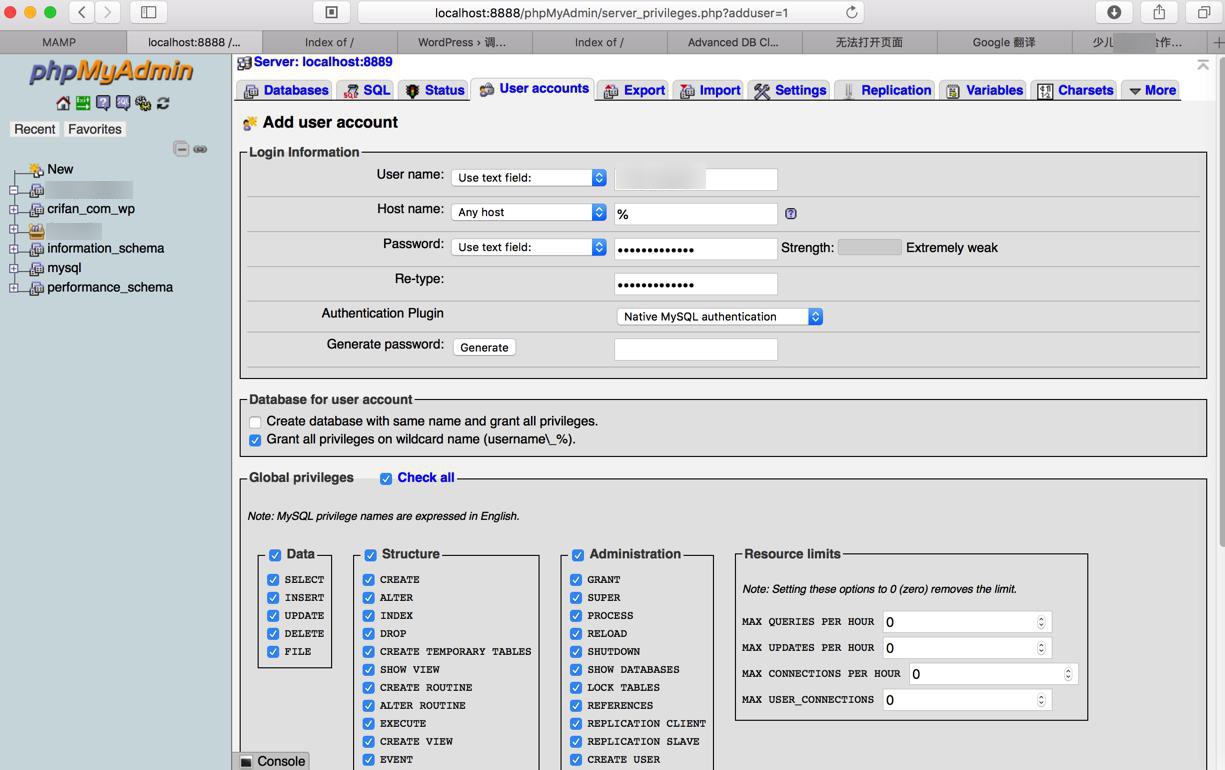Open Password 'Use text field' dropdown

529,247
